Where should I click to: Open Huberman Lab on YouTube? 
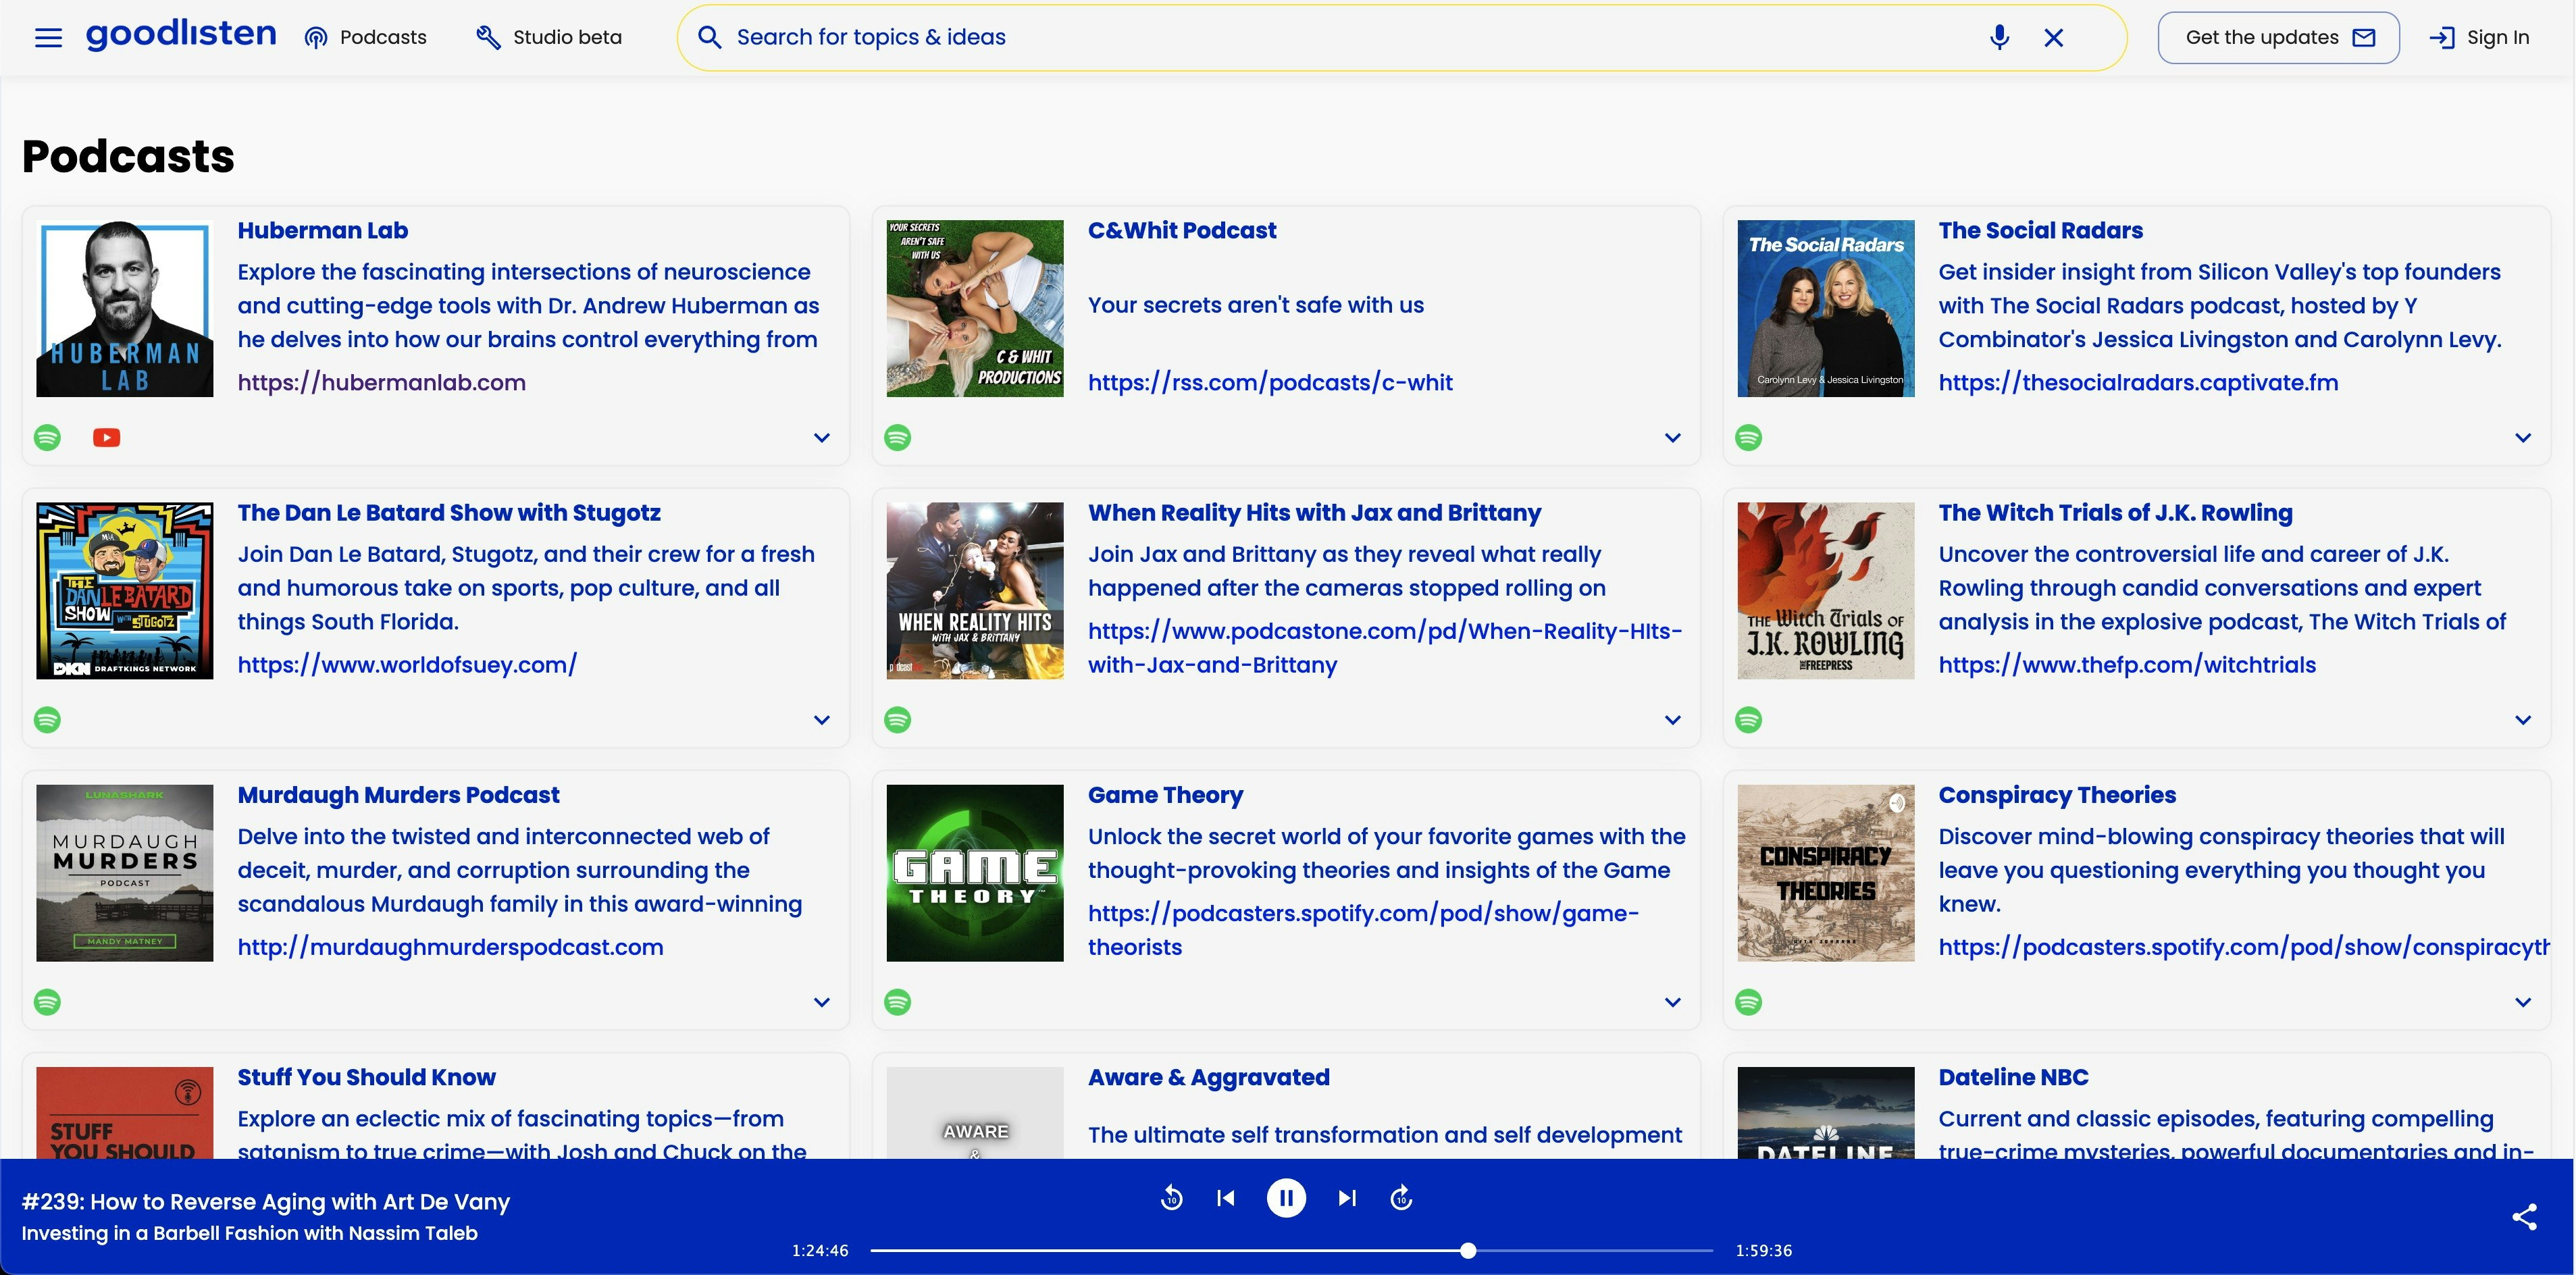(x=106, y=437)
